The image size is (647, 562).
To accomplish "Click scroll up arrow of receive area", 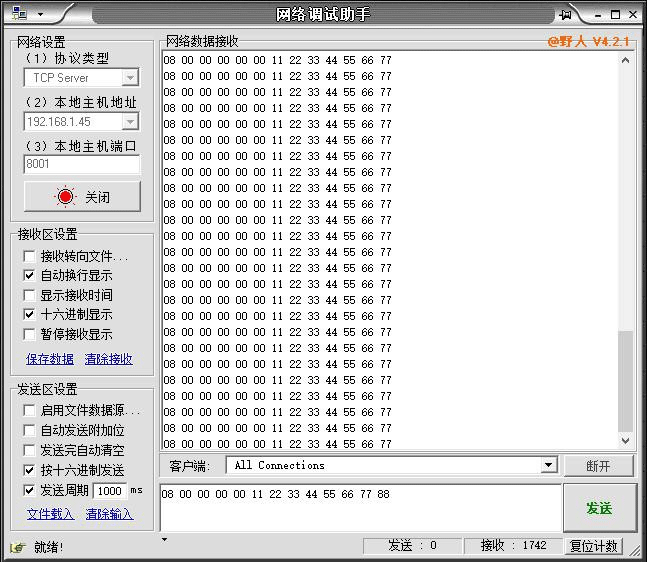I will 626,61.
